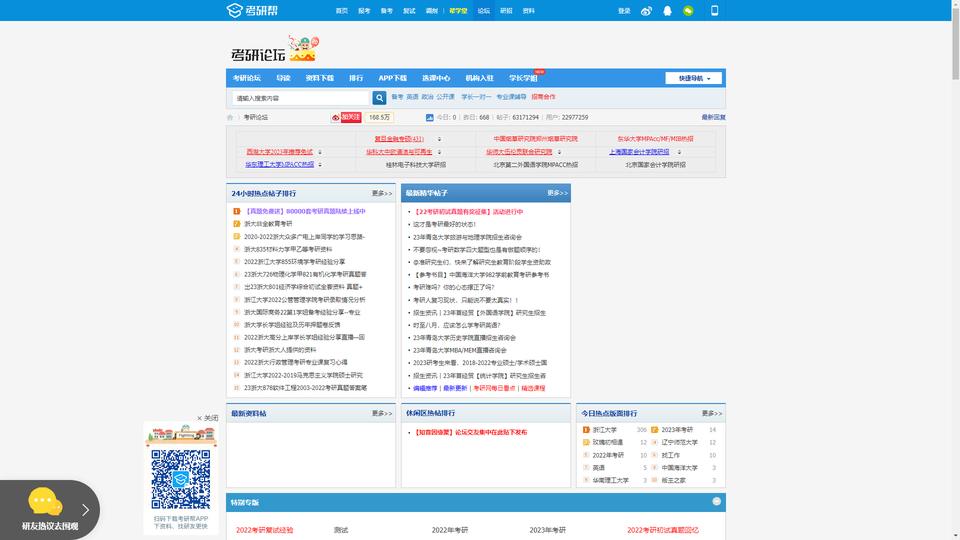
Task: Open 更多>> in 24小时热点帖子排行
Action: pos(382,193)
